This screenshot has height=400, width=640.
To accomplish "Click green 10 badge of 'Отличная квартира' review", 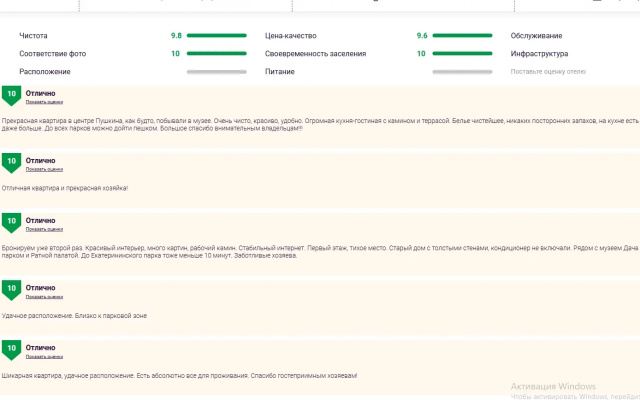I will coord(11,163).
